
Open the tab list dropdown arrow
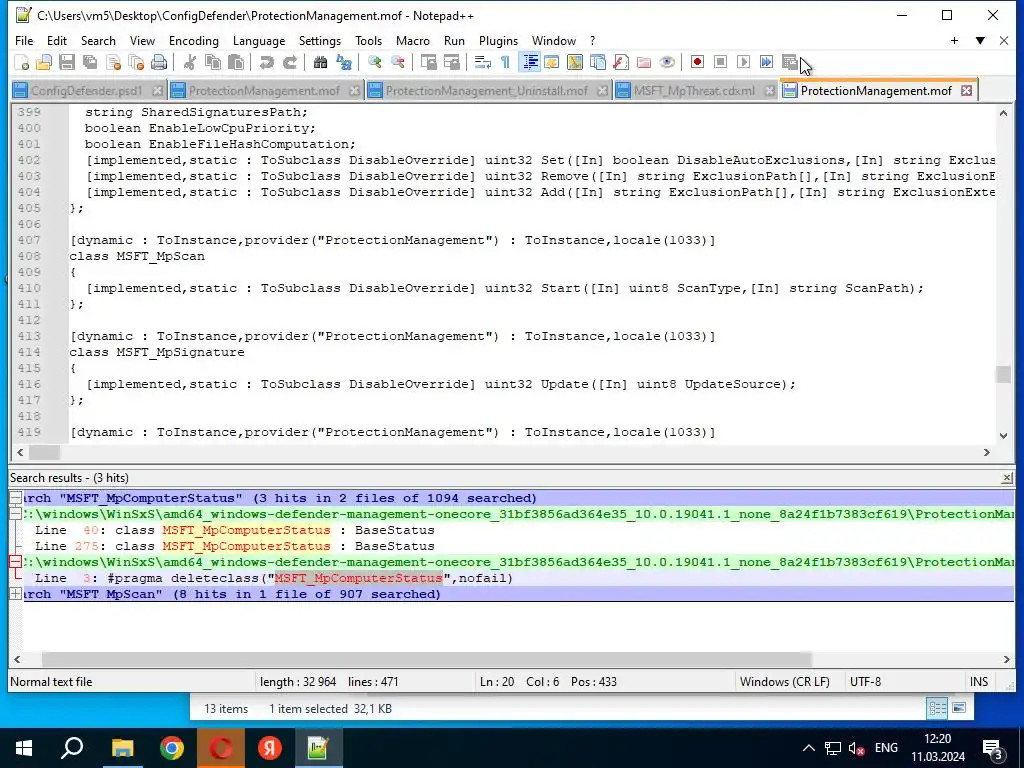980,40
